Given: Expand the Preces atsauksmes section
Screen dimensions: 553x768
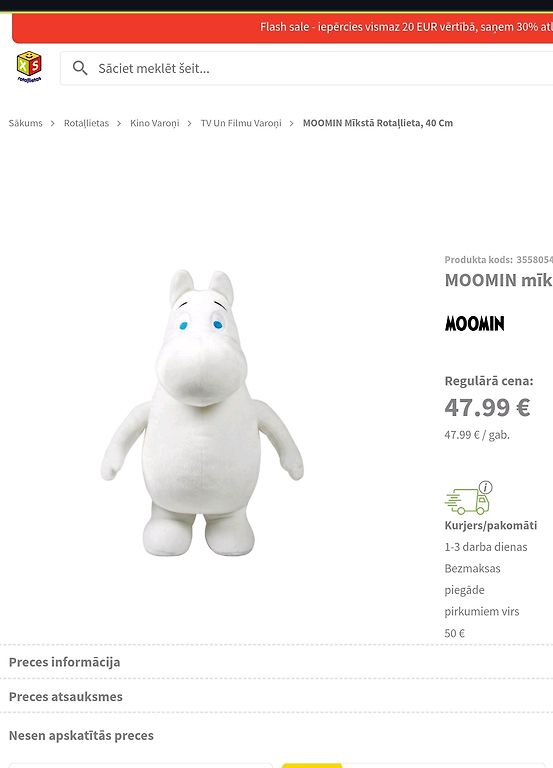Looking at the screenshot, I should coord(276,696).
